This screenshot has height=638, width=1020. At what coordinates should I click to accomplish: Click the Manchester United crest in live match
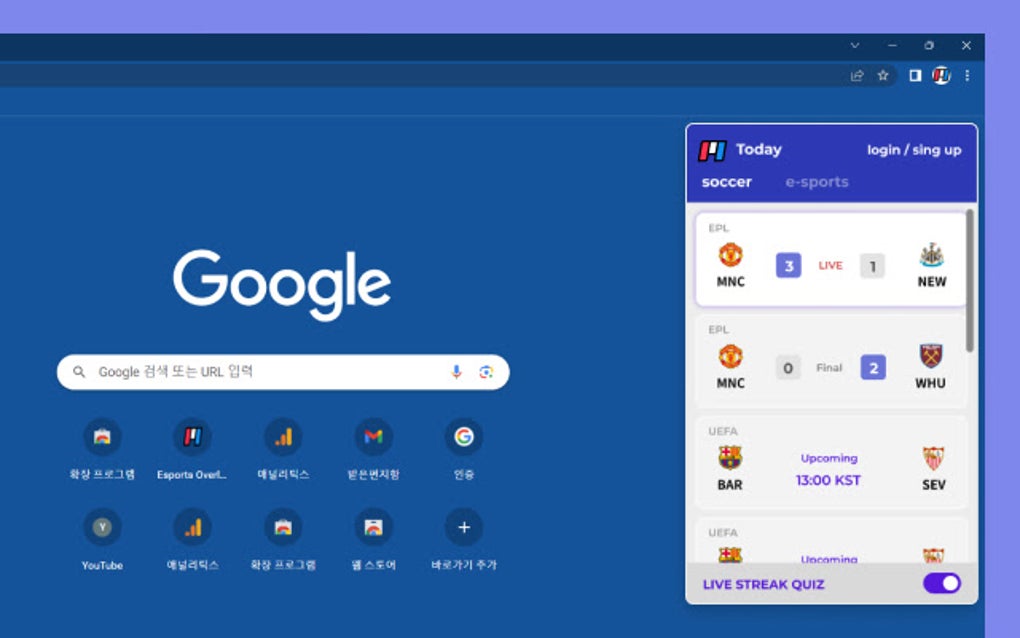pyautogui.click(x=729, y=256)
